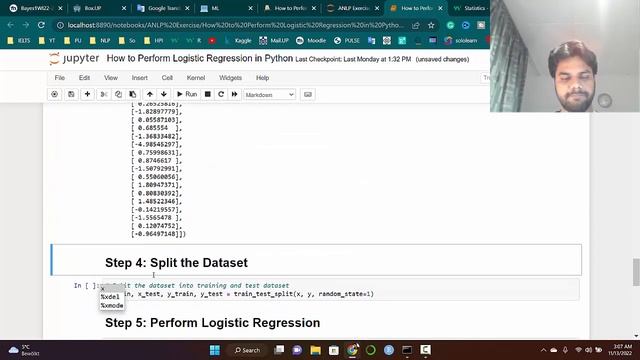
Task: Open the command palette keyboard icon
Action: click(308, 94)
